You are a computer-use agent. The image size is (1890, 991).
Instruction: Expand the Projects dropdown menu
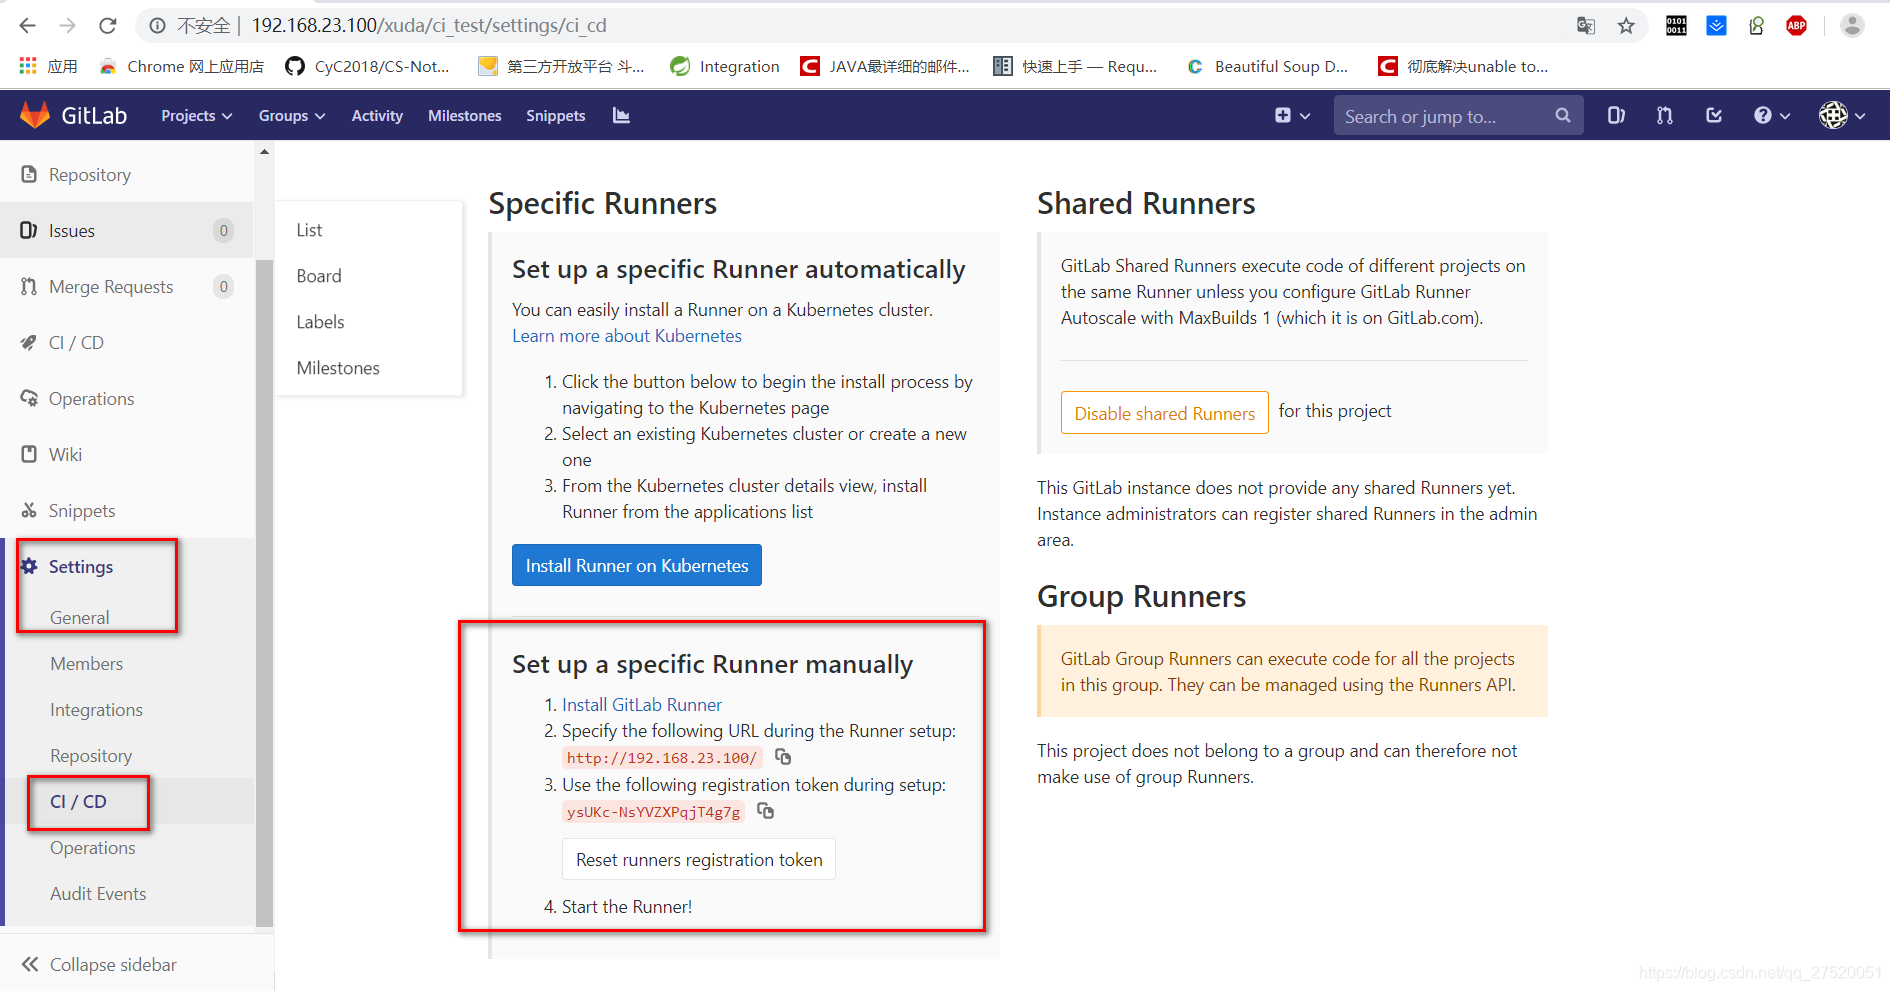coord(196,116)
